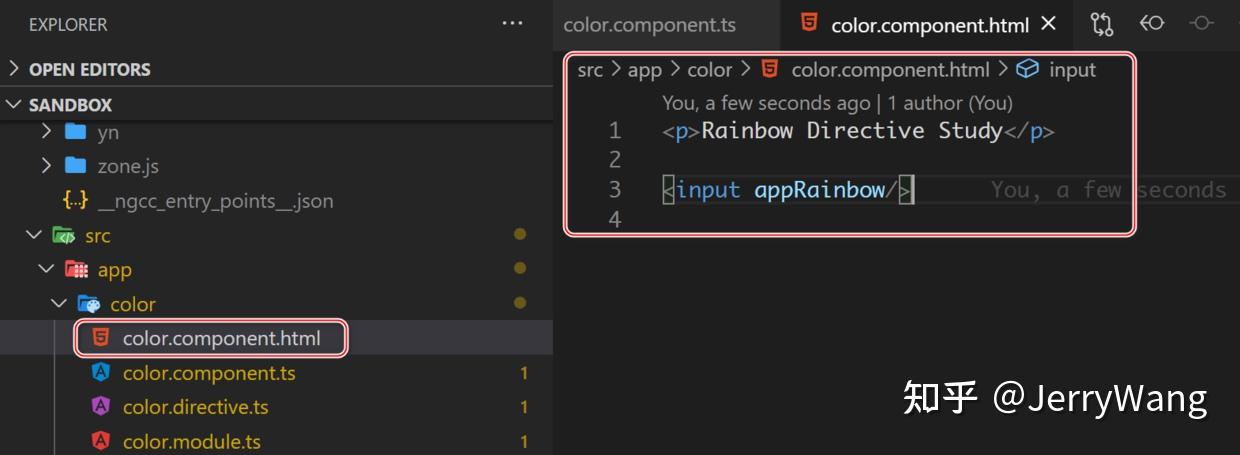This screenshot has width=1240, height=455.
Task: Open color.directive.ts from the explorer
Action: click(x=195, y=407)
